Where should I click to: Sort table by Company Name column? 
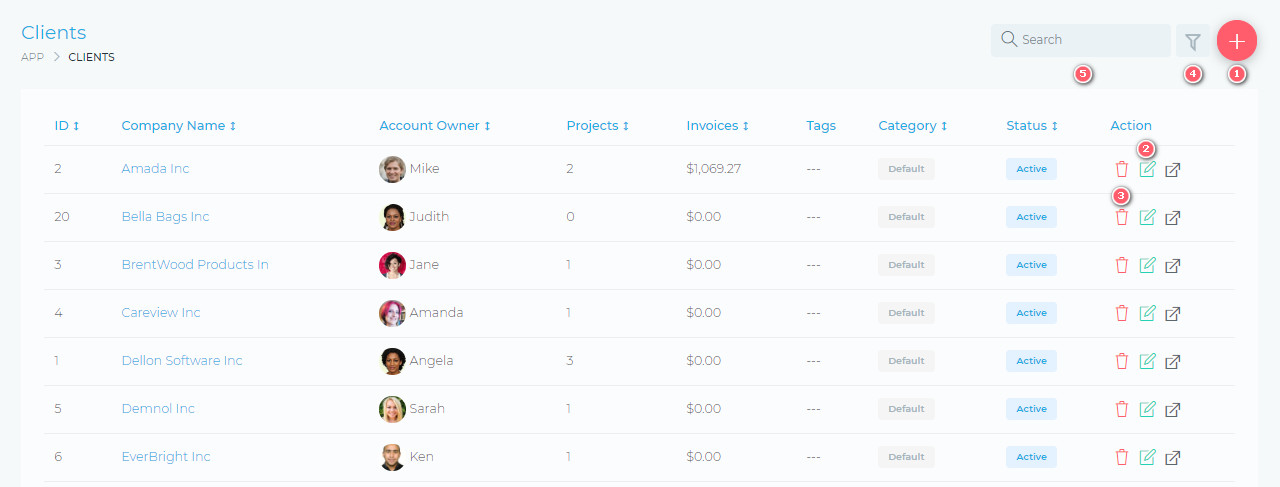point(178,126)
